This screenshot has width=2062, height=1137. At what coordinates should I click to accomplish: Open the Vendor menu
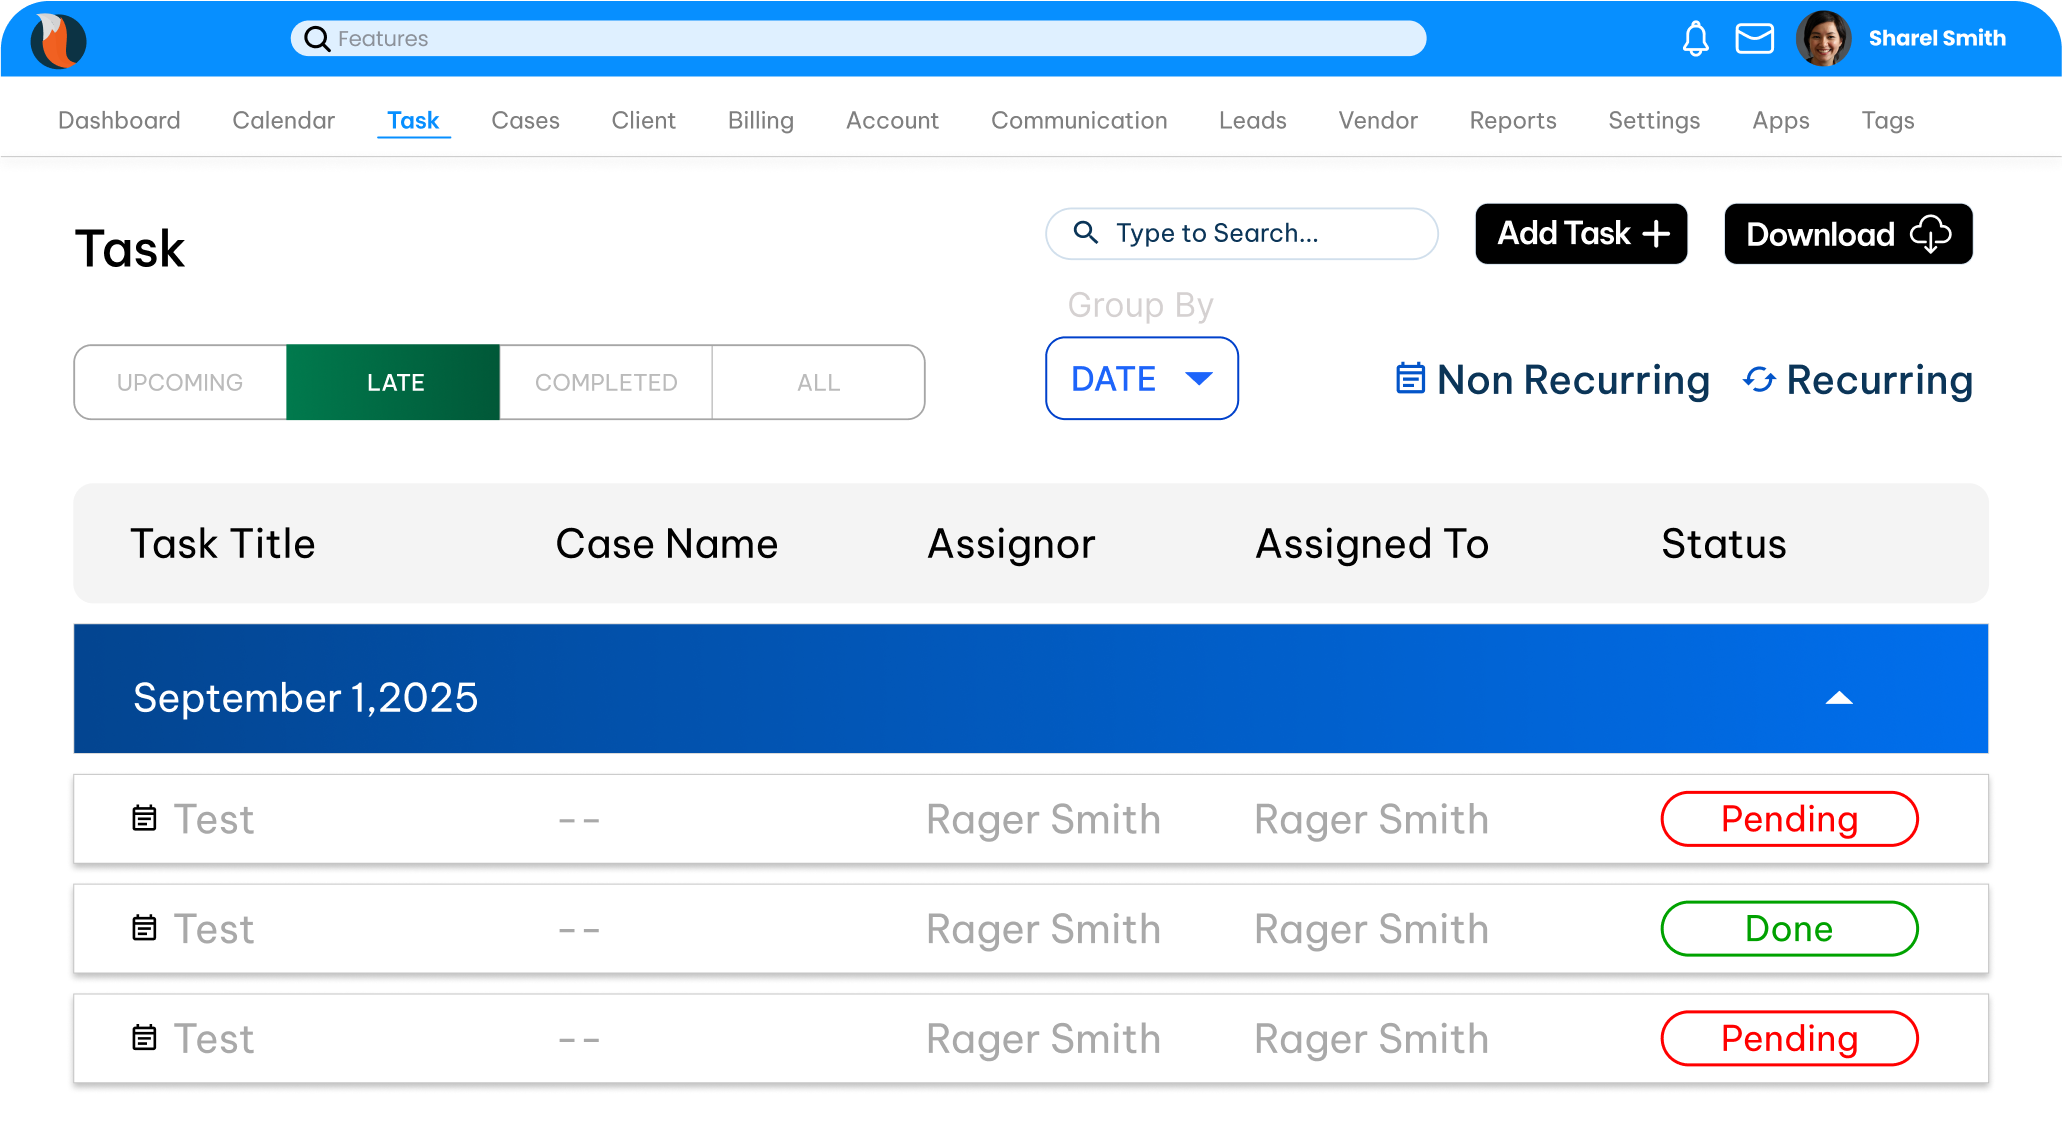(x=1378, y=120)
